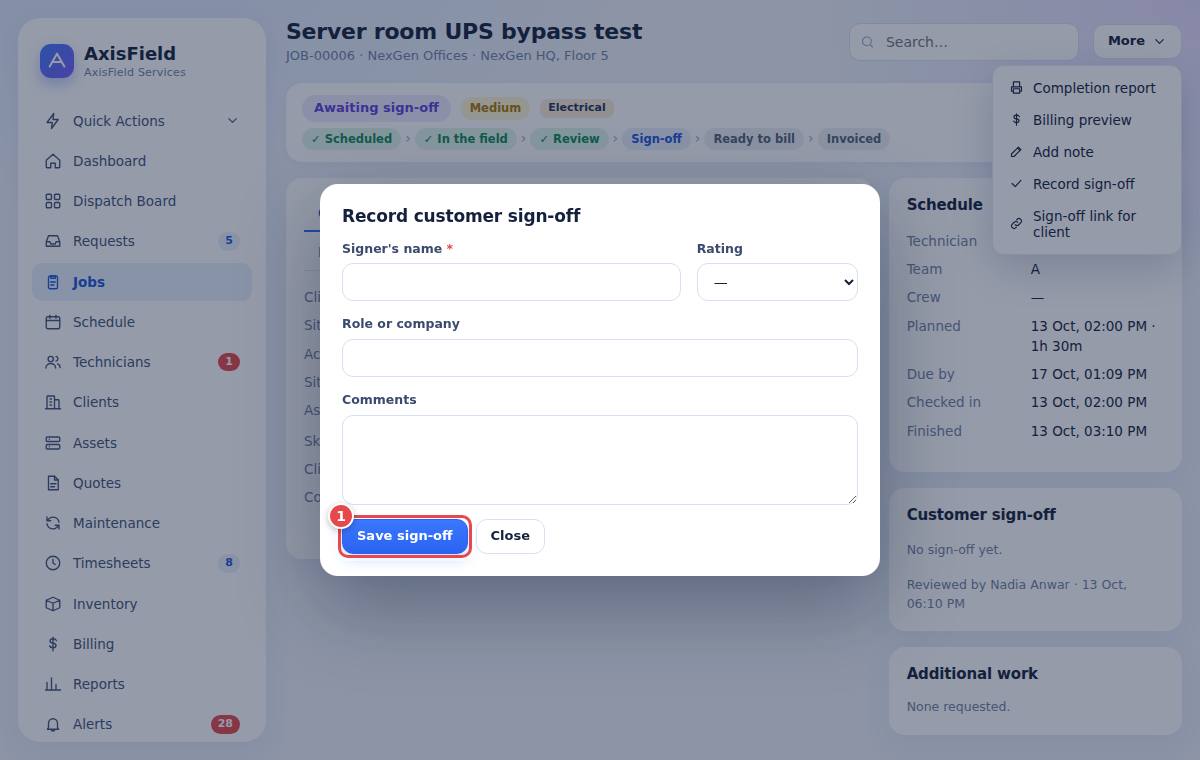
Task: Select Add note in the menu
Action: (x=1087, y=152)
